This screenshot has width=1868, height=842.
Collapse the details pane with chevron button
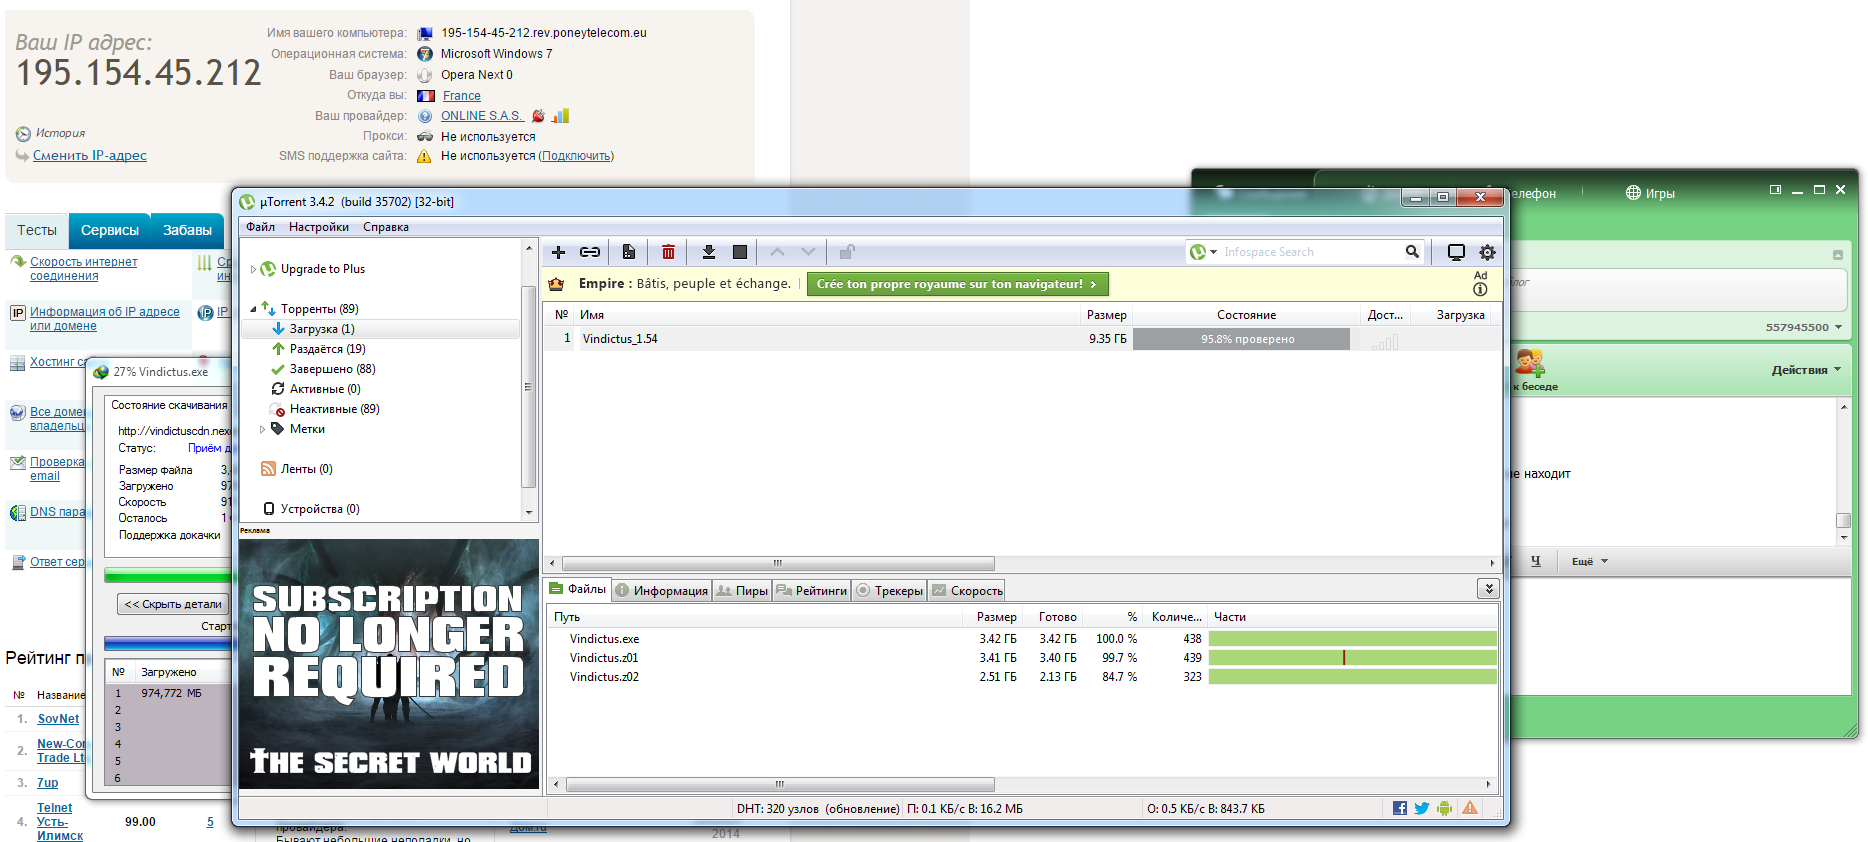click(1488, 589)
